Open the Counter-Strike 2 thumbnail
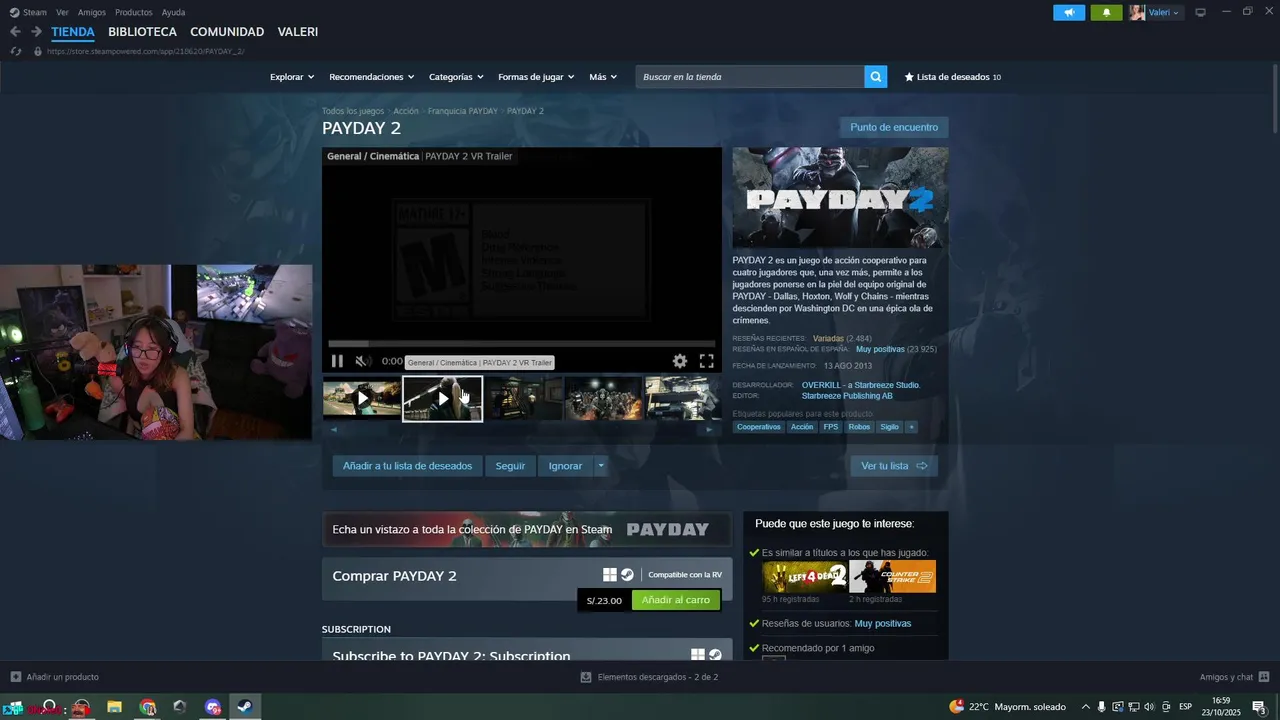The height and width of the screenshot is (720, 1280). pos(893,577)
